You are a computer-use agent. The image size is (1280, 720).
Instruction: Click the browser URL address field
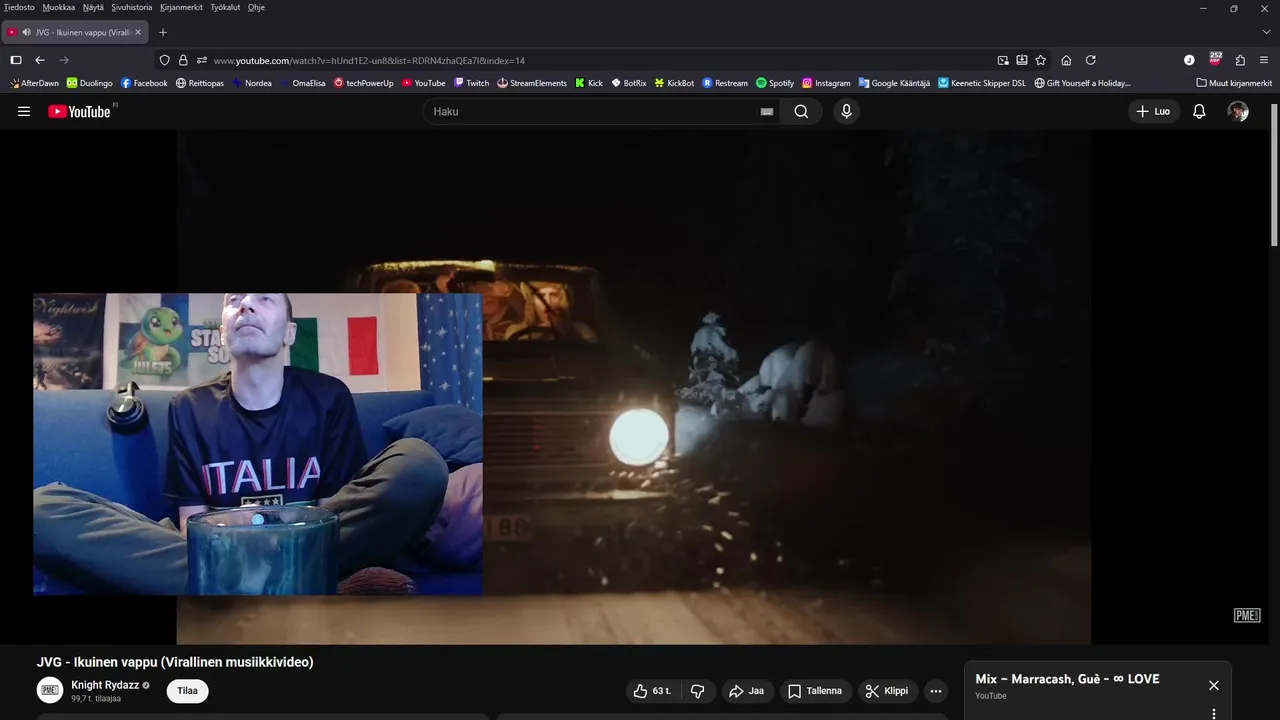pos(600,60)
